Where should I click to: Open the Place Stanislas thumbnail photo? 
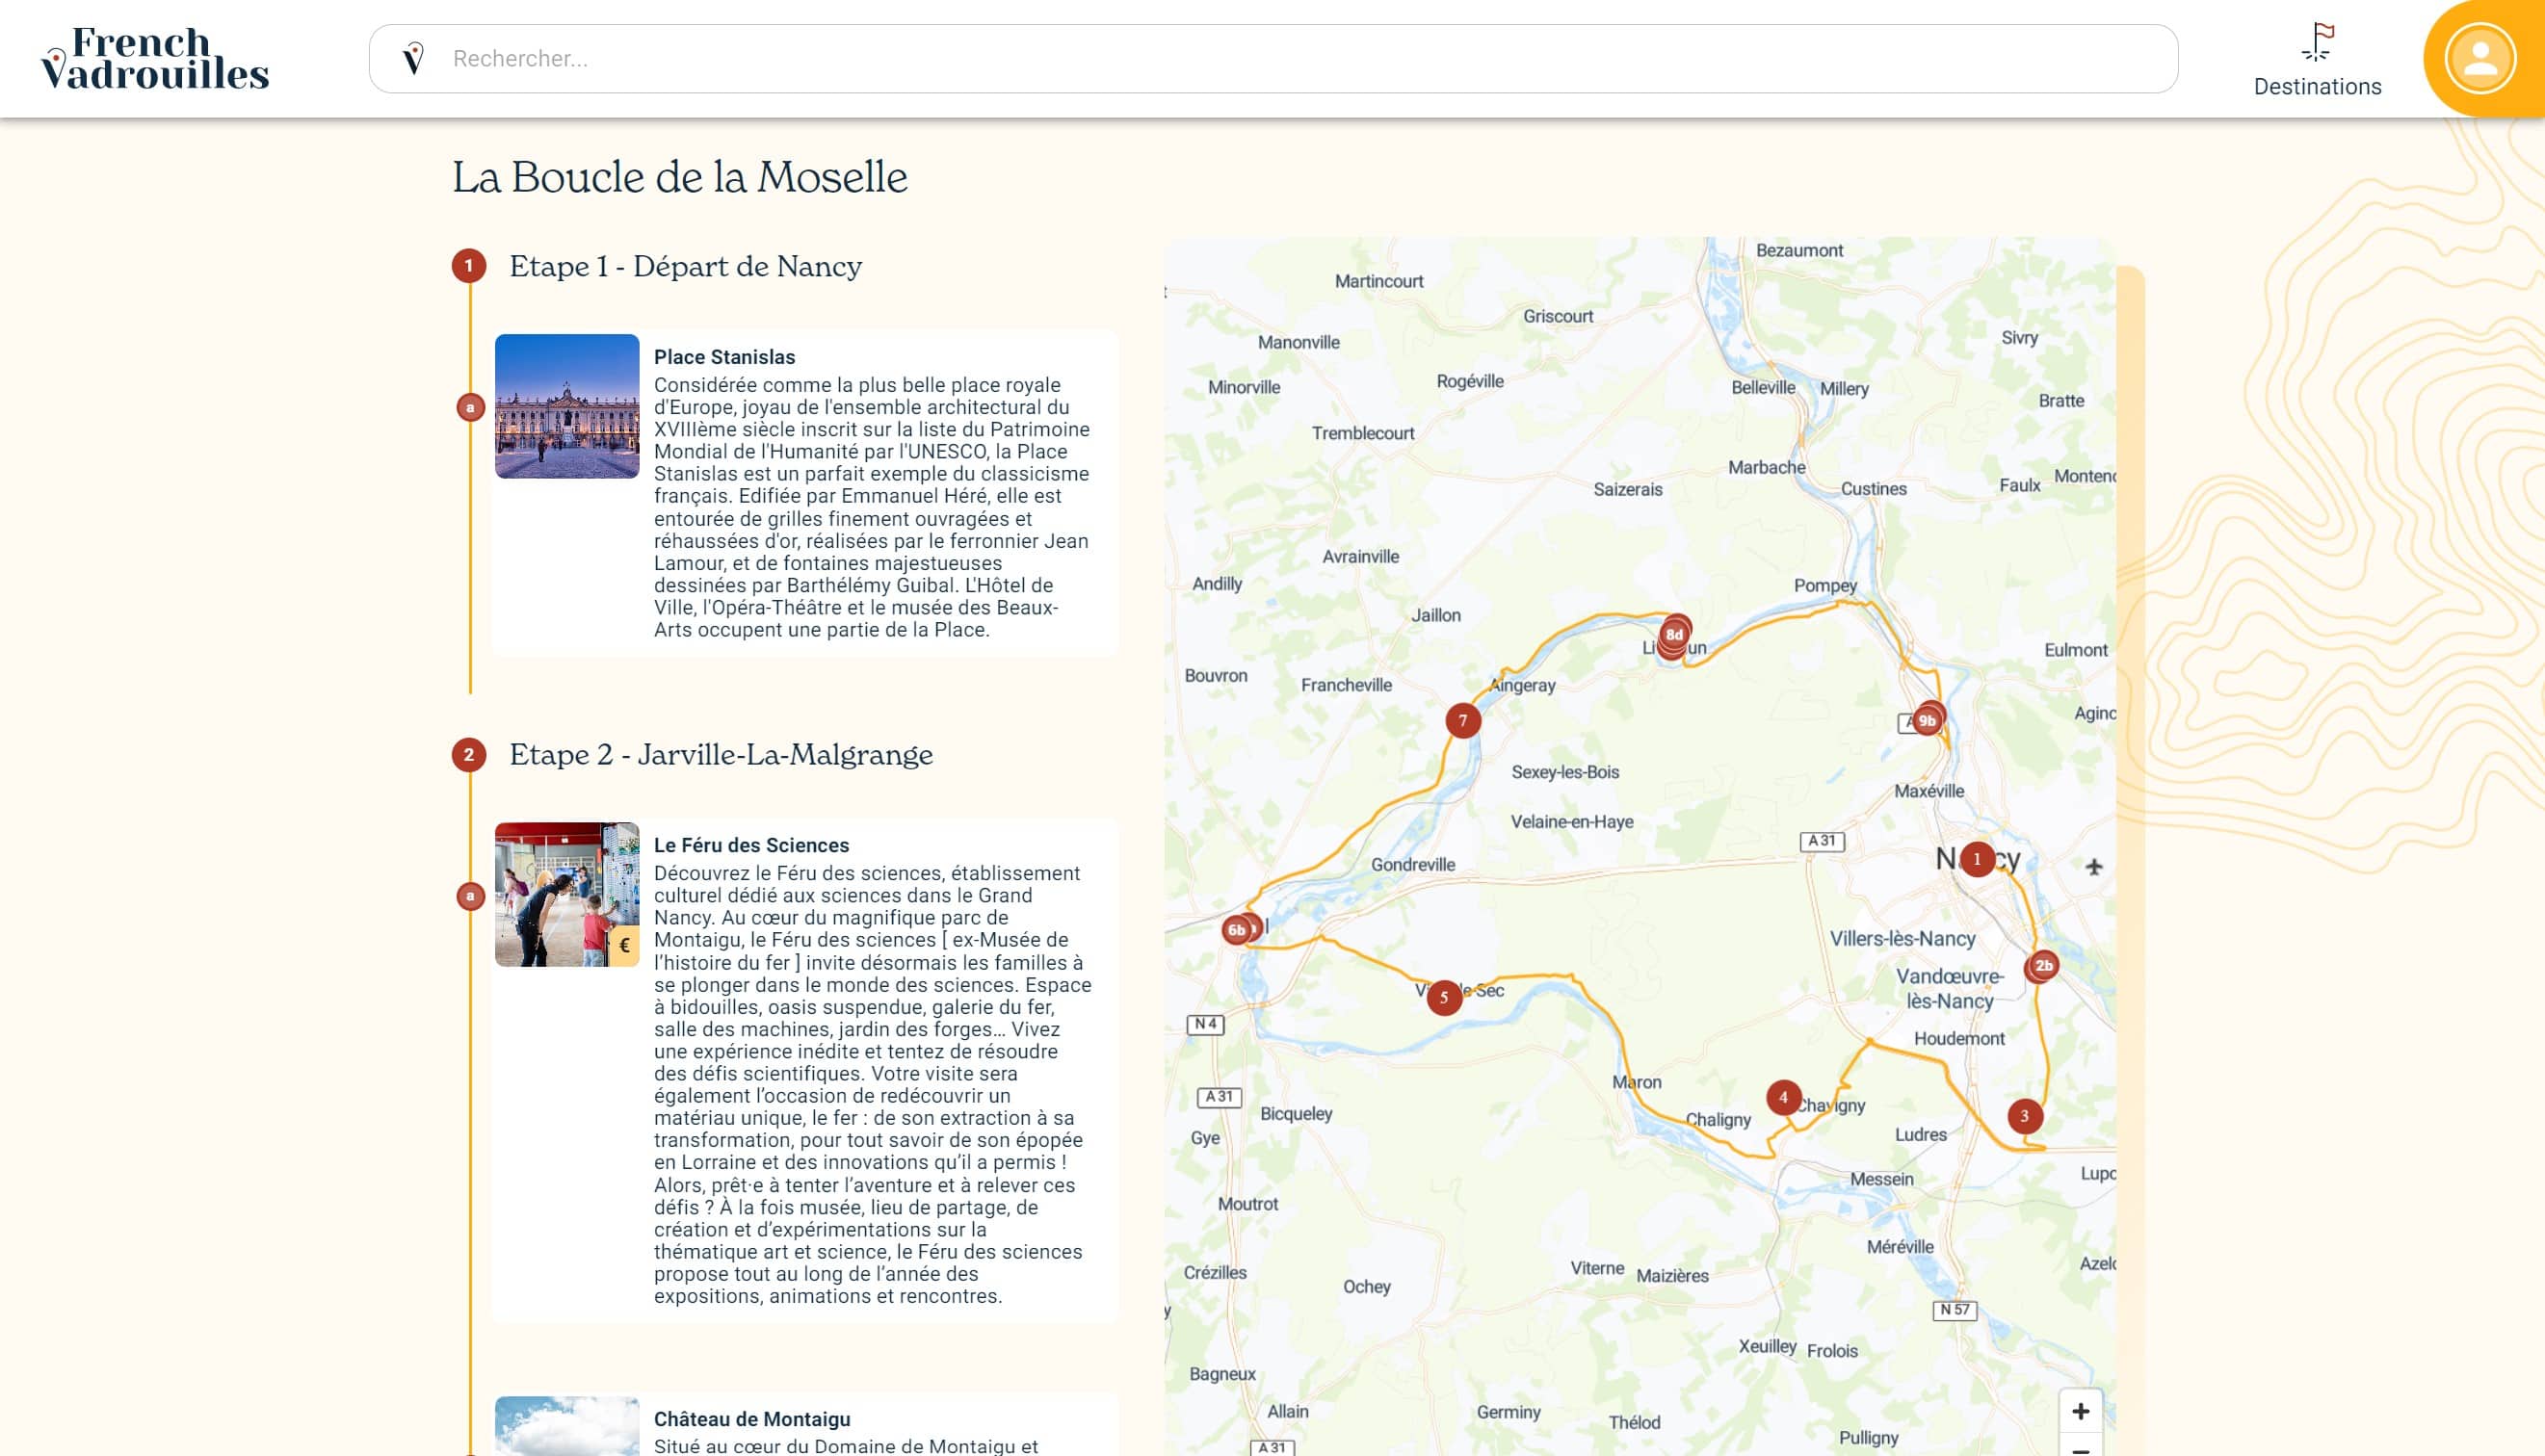click(567, 406)
